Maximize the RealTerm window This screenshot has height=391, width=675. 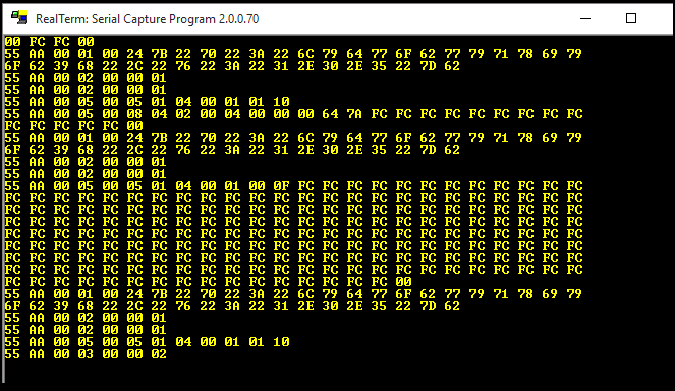click(631, 18)
